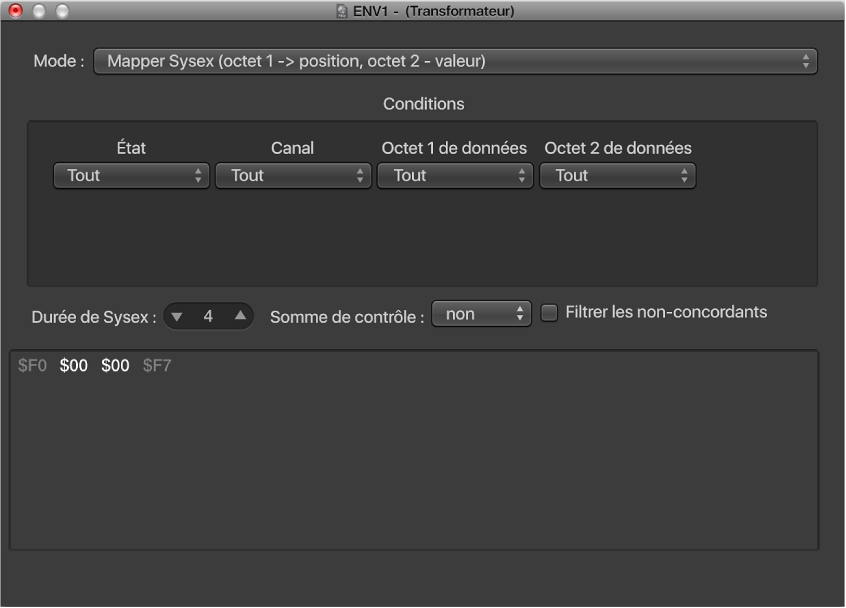The image size is (846, 608).
Task: Minimize the ENV1 window
Action: (38, 11)
